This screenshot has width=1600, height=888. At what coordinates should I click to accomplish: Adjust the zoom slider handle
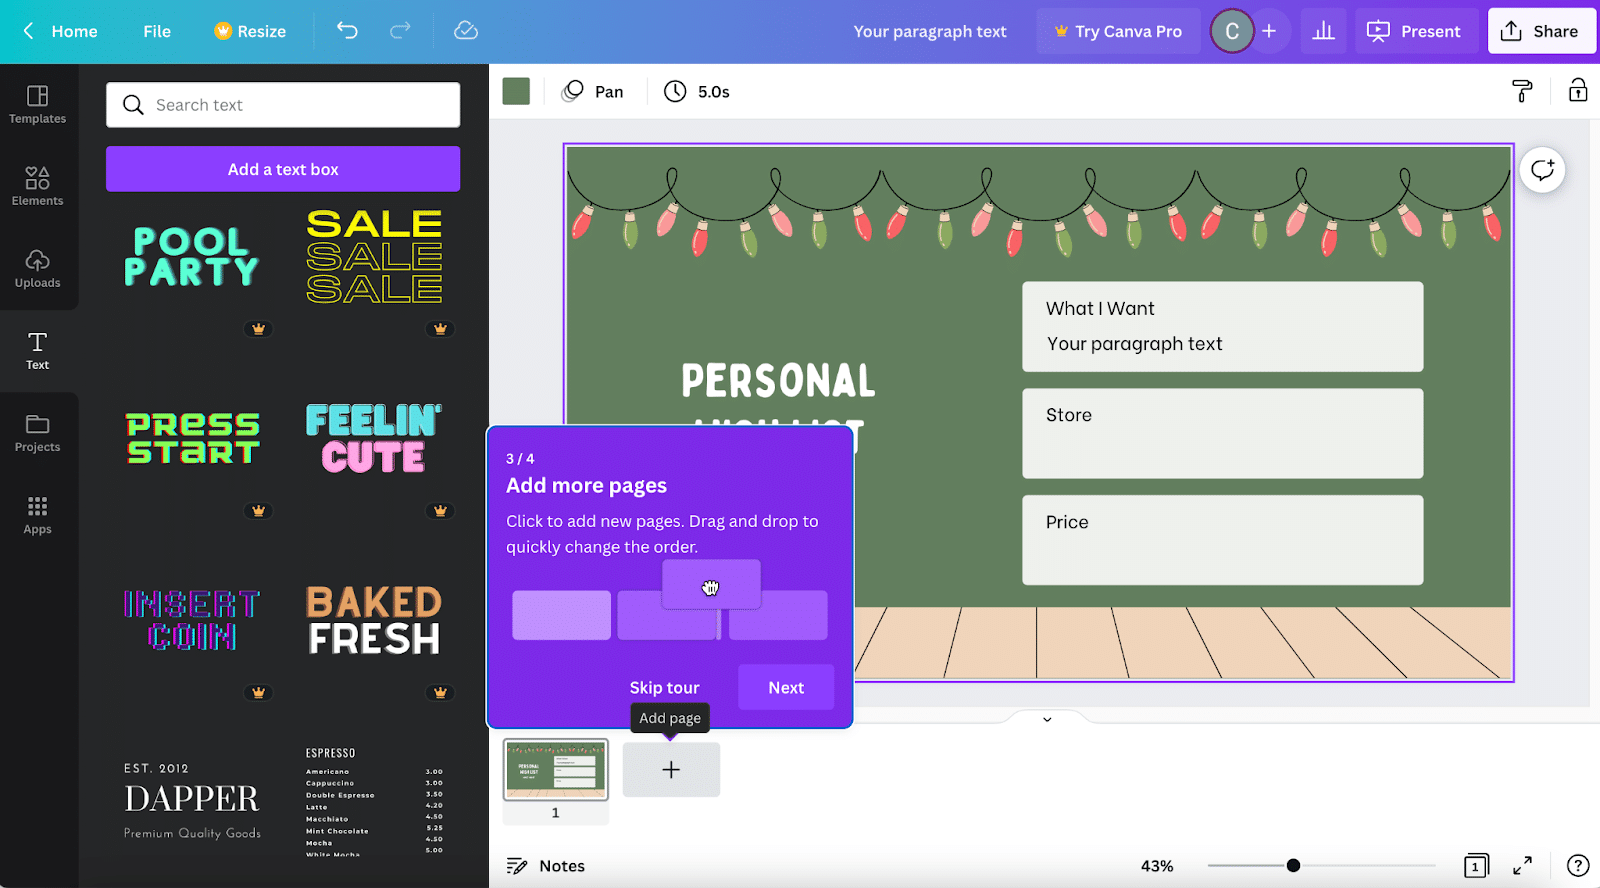tap(1293, 866)
